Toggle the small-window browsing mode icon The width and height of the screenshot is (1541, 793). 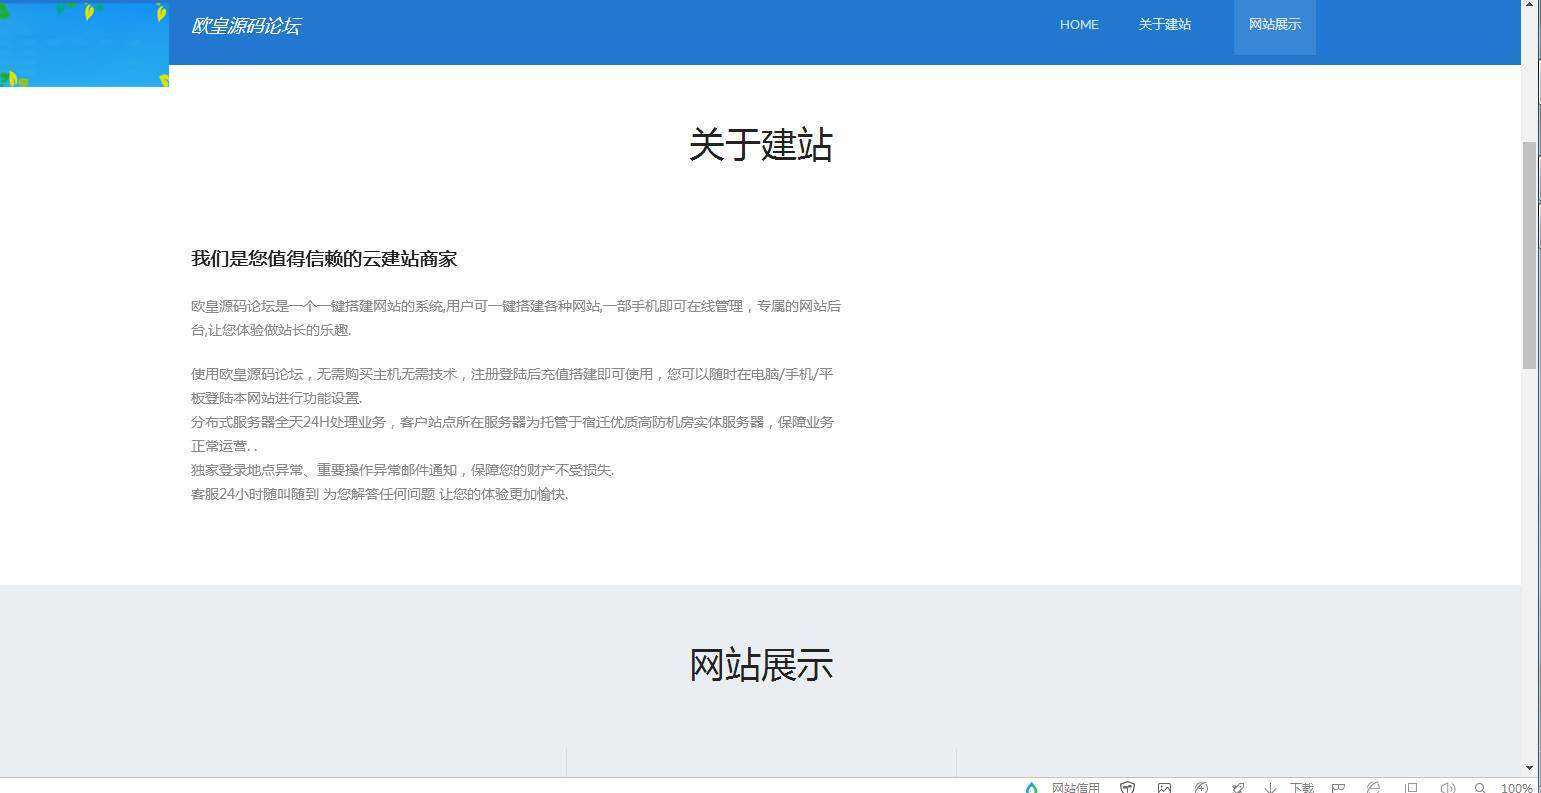tap(1410, 787)
